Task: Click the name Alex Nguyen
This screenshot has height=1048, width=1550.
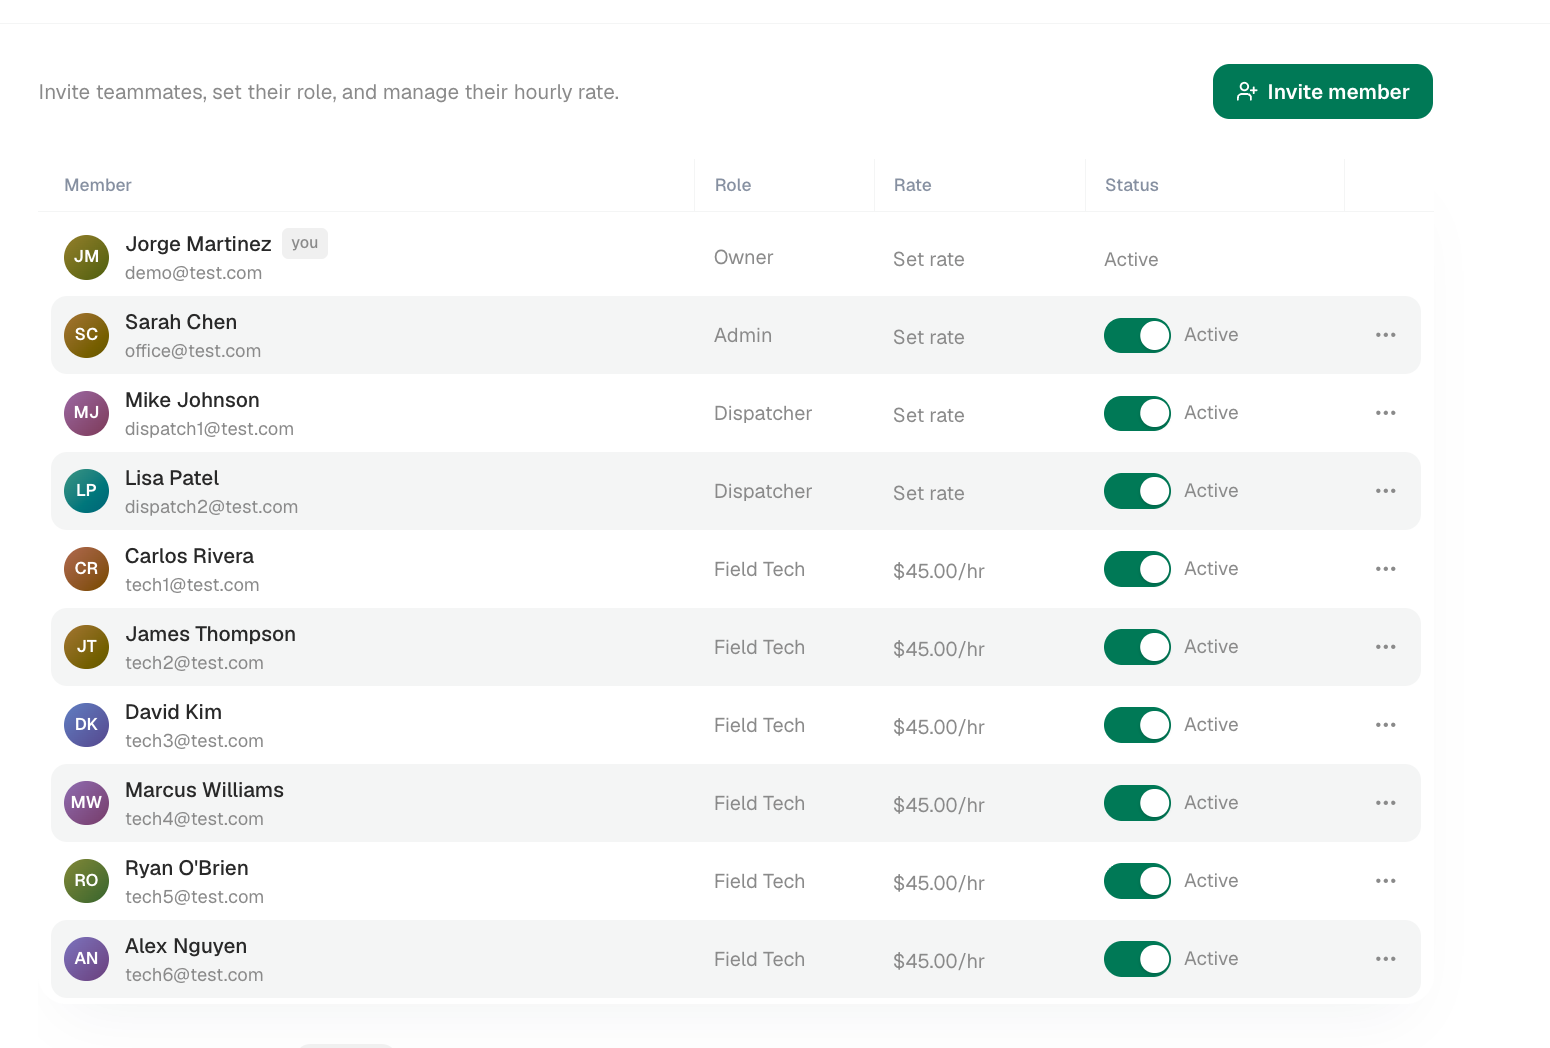Action: 186,946
